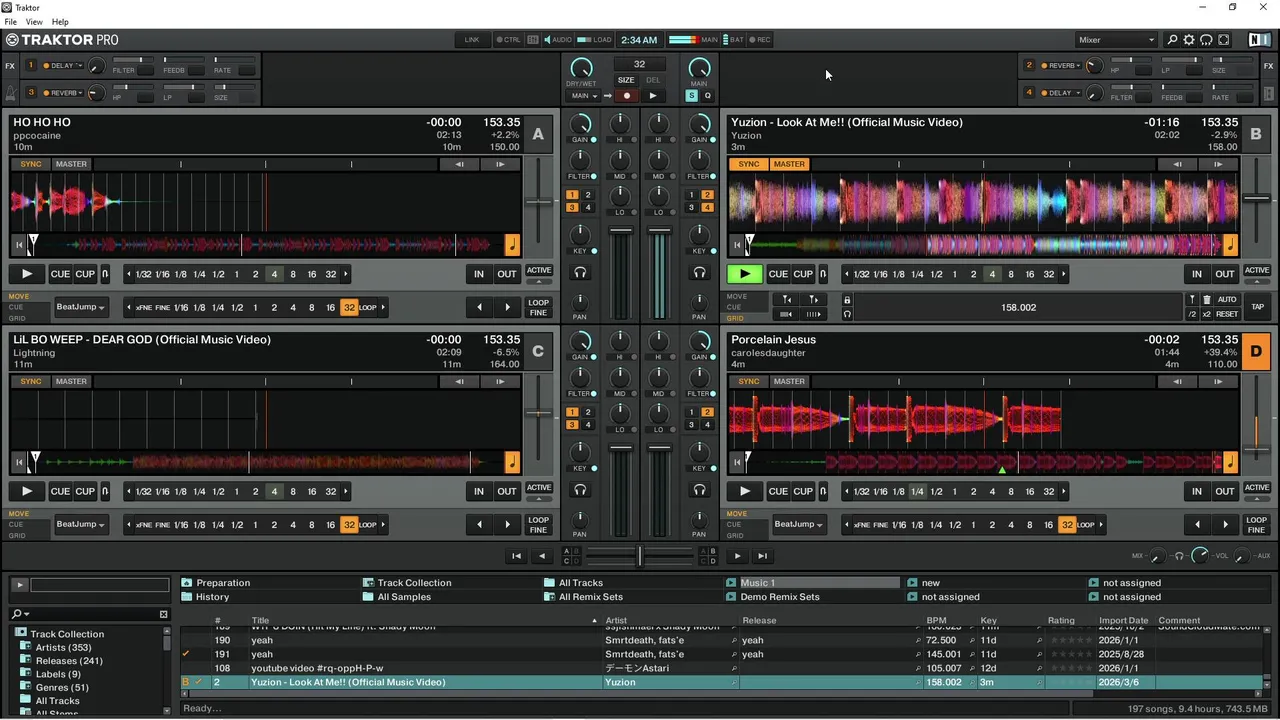Viewport: 1280px width, 720px height.
Task: Click the magnifier icon in the header
Action: point(1172,40)
